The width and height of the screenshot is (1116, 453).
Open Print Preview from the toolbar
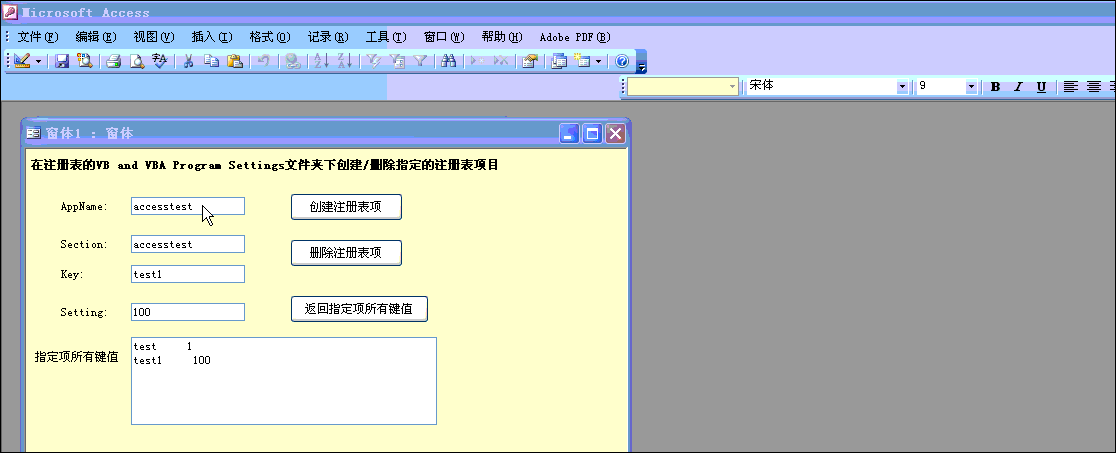137,61
